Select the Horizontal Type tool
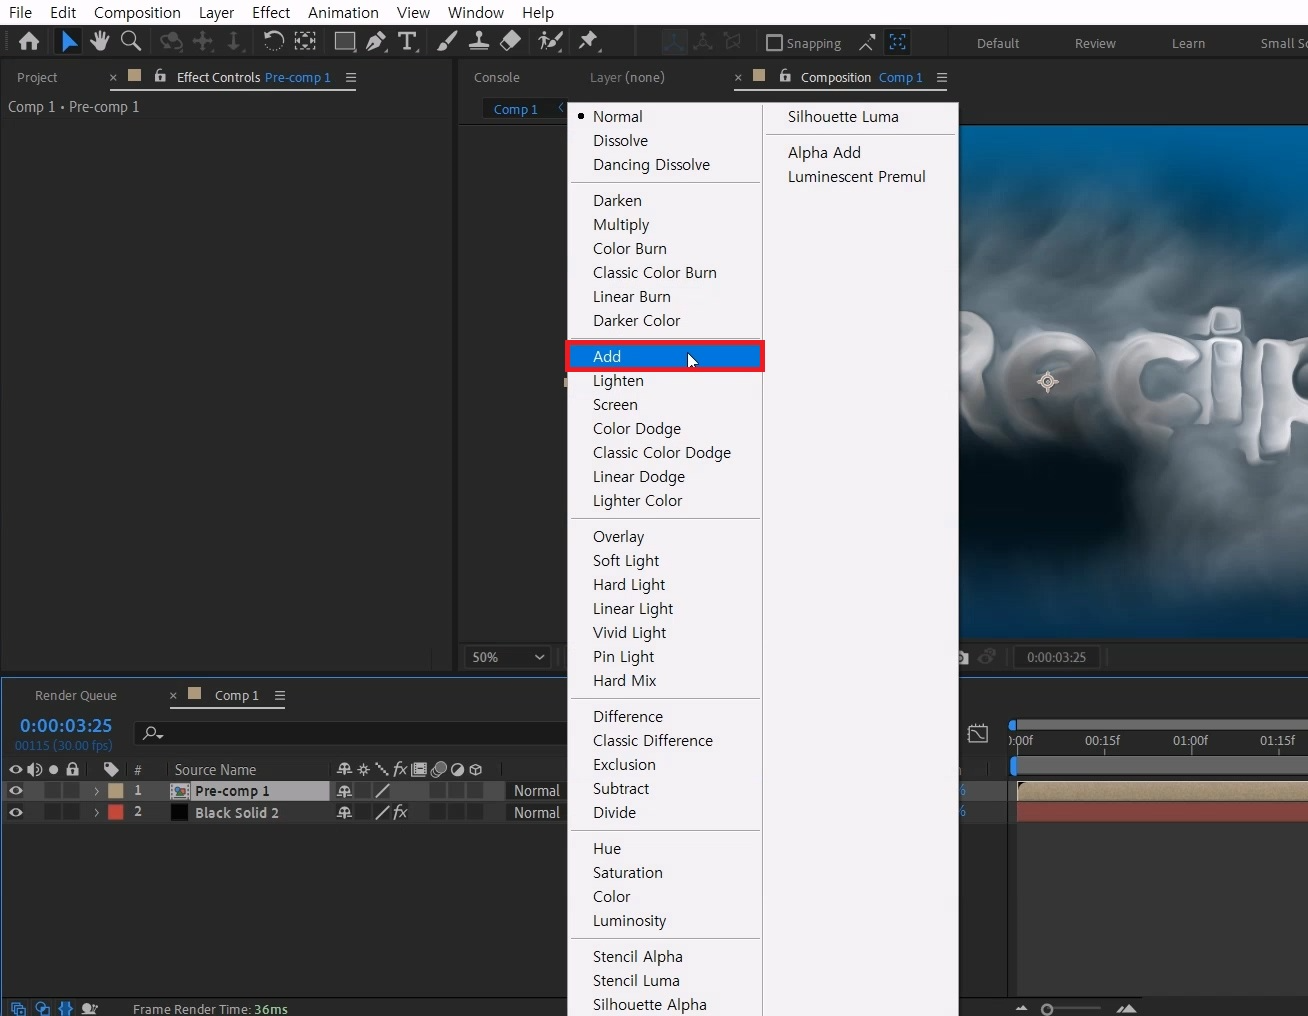This screenshot has width=1308, height=1016. coord(407,41)
